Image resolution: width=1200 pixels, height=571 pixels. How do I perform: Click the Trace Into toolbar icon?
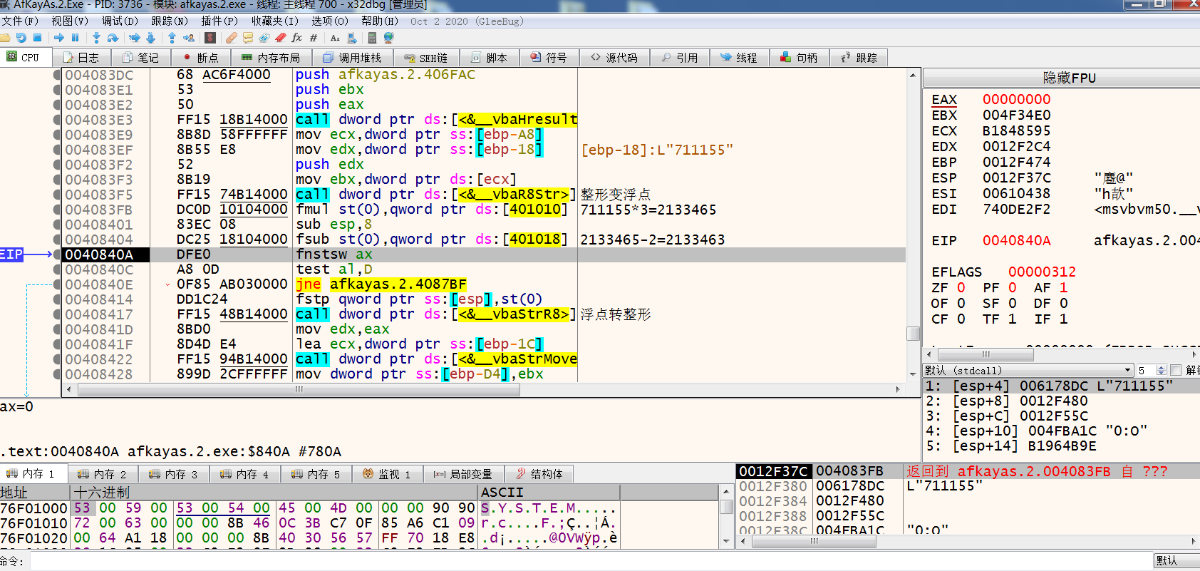(x=134, y=38)
